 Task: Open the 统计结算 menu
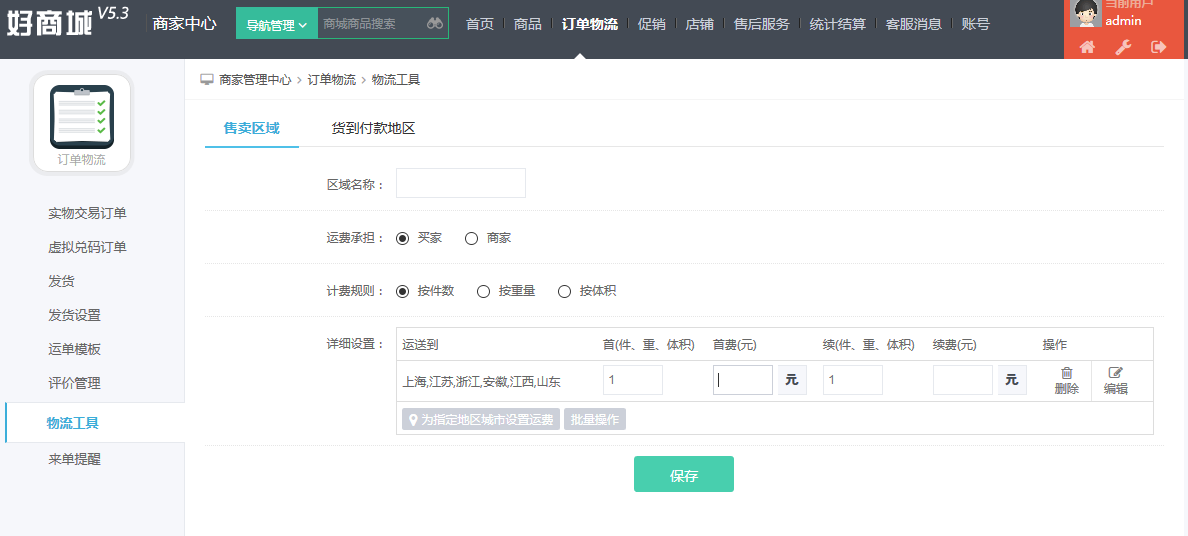point(837,24)
